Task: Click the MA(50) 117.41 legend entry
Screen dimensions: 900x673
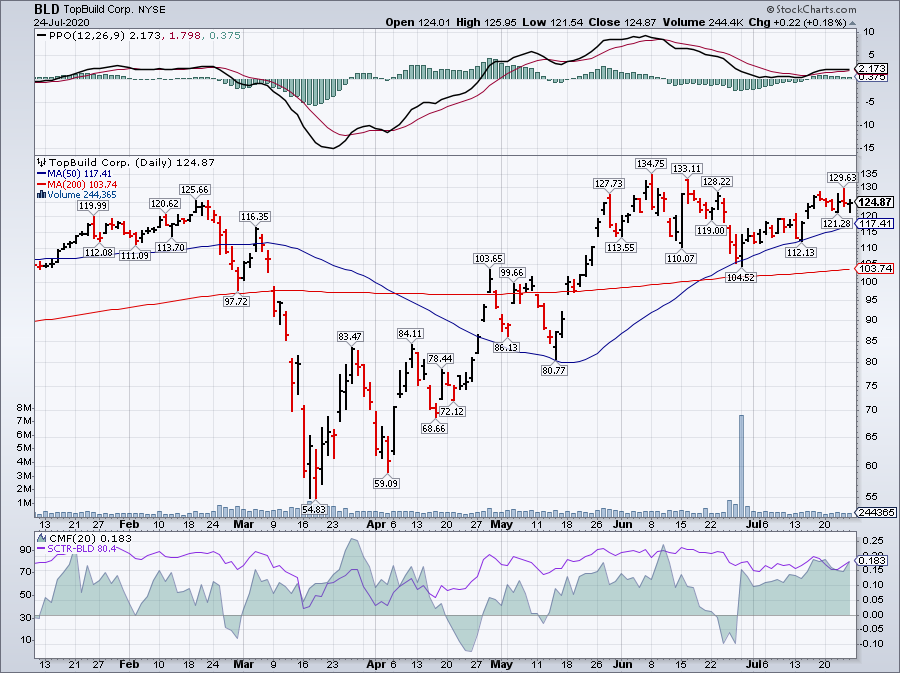Action: [x=74, y=173]
